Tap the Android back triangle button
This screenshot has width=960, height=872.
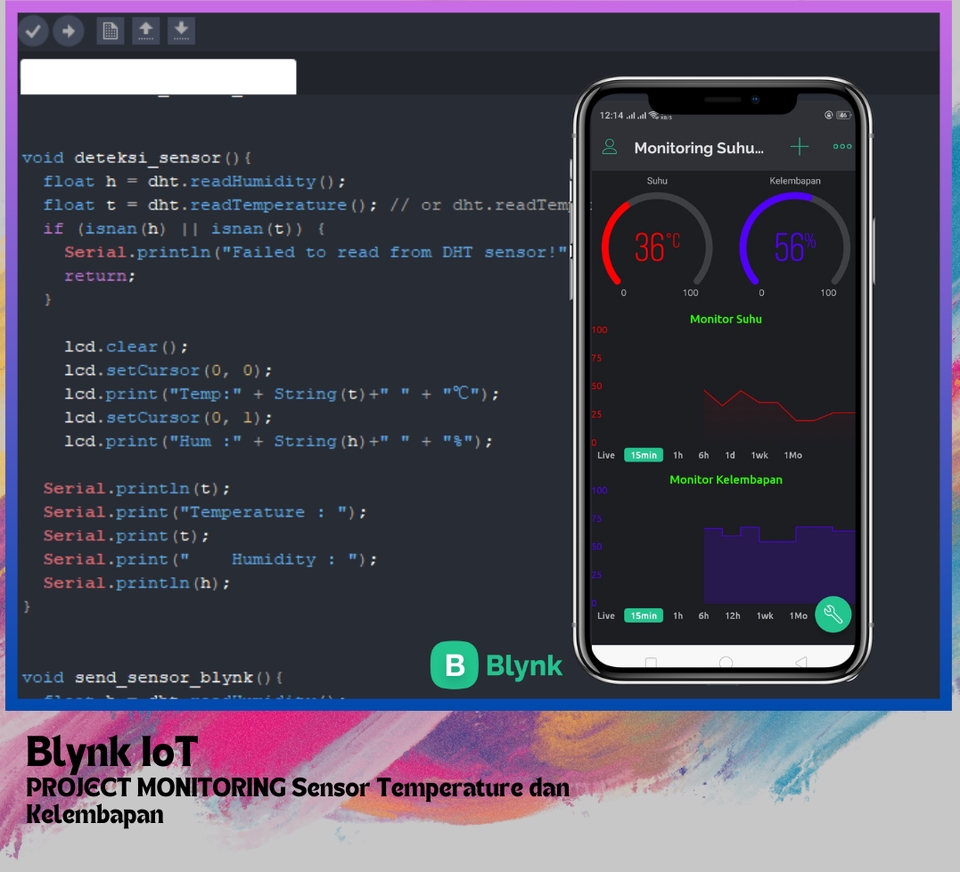(801, 662)
